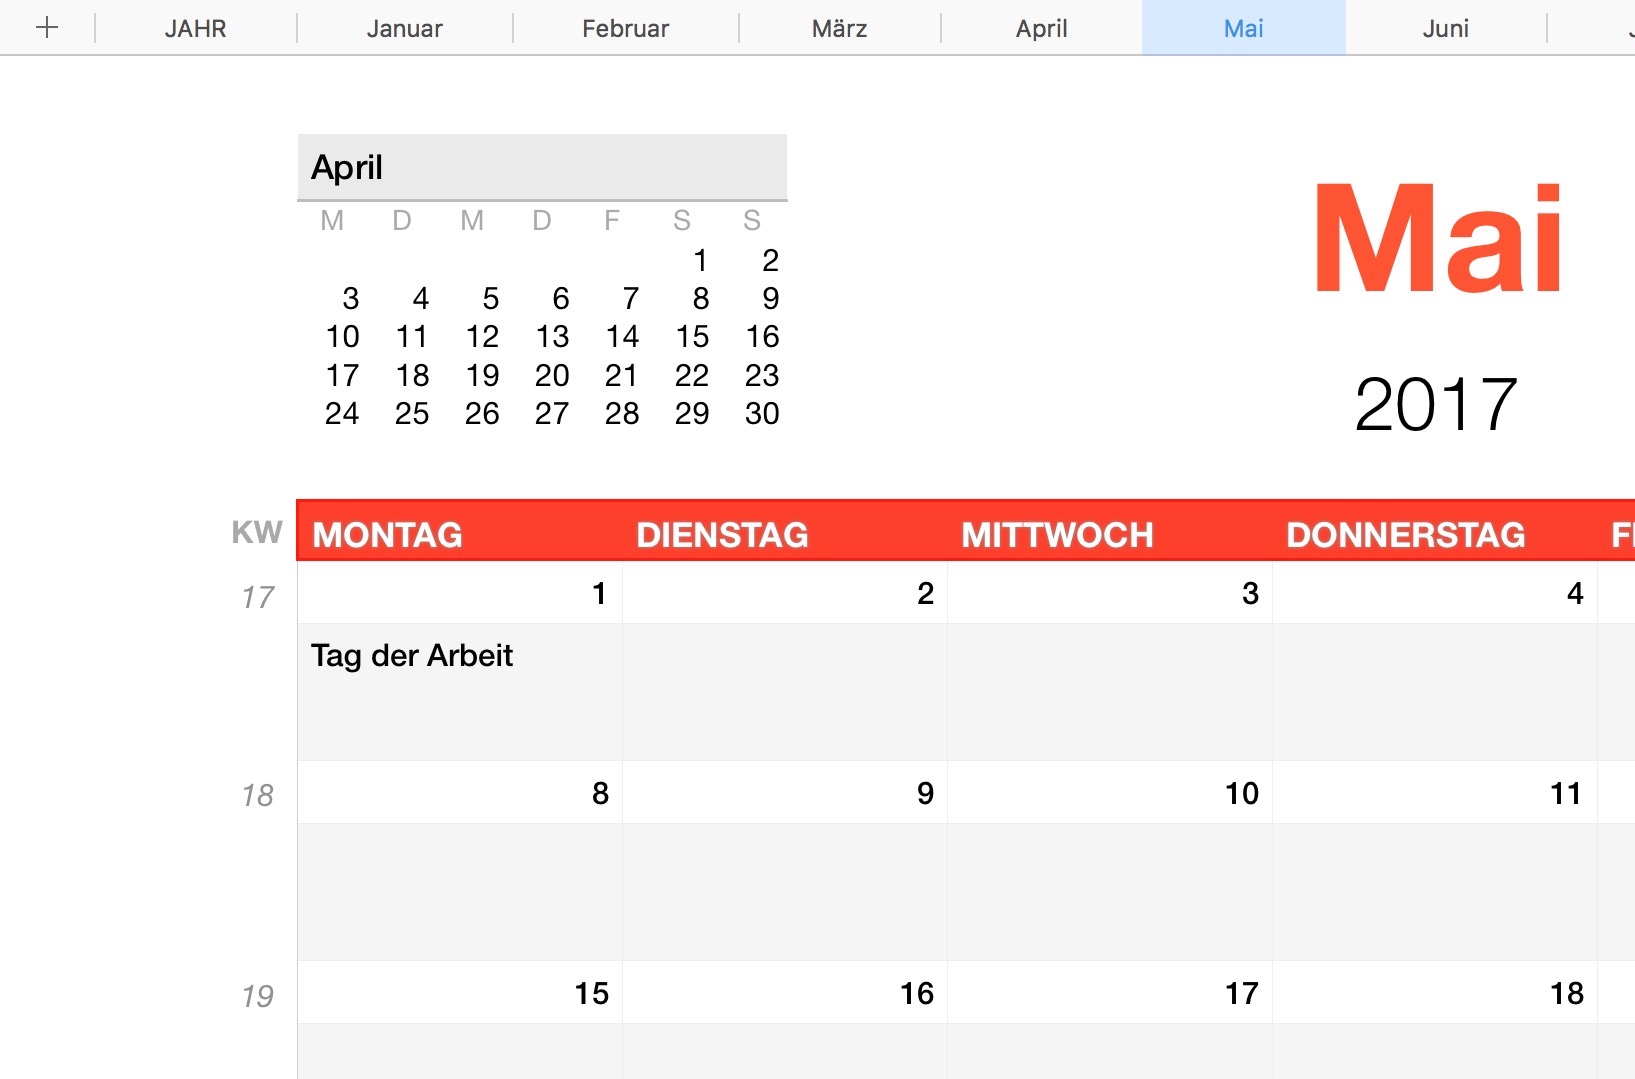Switch to the JAHR sheet tab
The width and height of the screenshot is (1635, 1079).
(195, 28)
